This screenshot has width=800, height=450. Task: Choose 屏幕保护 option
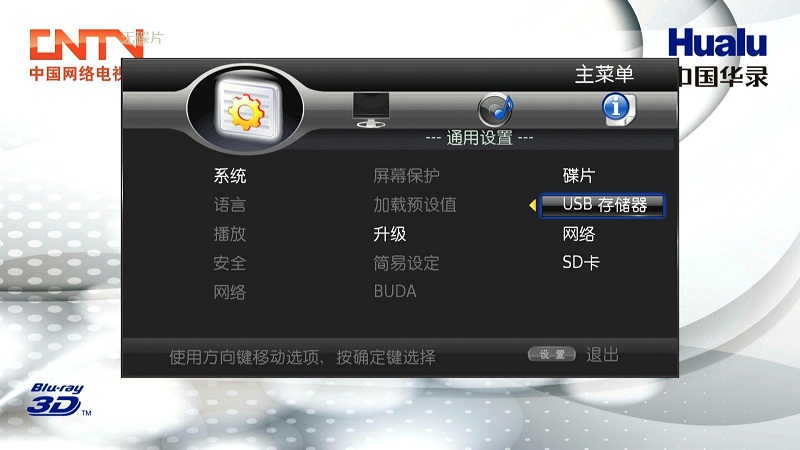pyautogui.click(x=407, y=176)
